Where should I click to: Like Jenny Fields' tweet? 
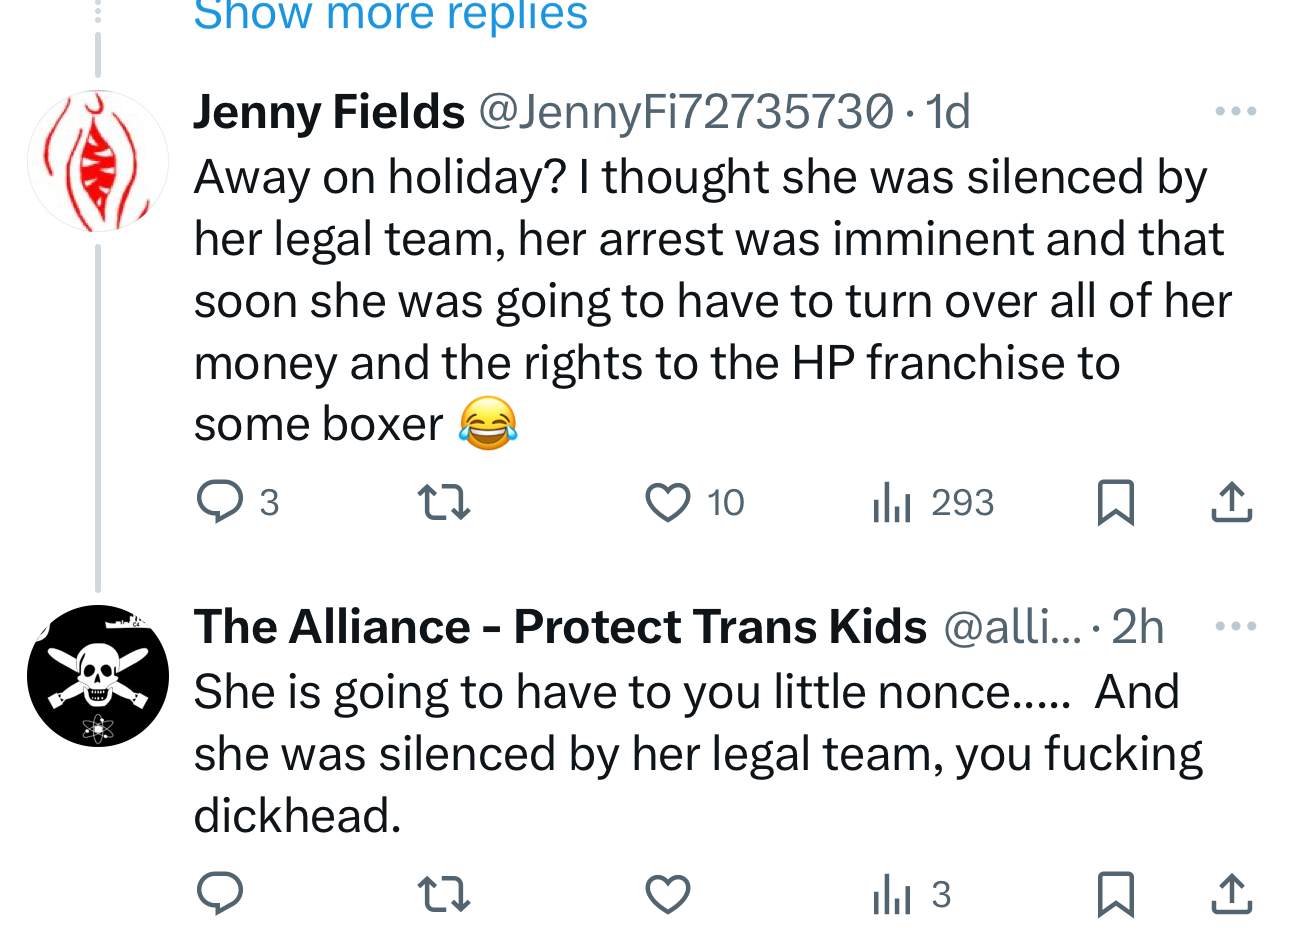click(x=667, y=502)
